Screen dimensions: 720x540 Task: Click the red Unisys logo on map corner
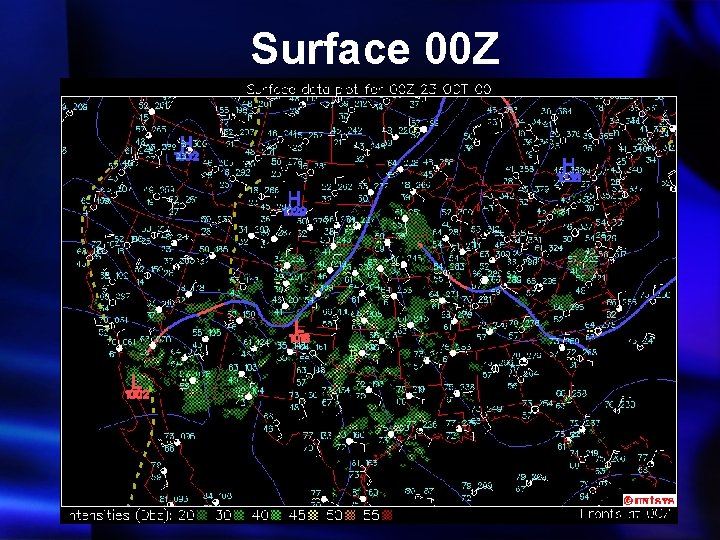coord(649,500)
